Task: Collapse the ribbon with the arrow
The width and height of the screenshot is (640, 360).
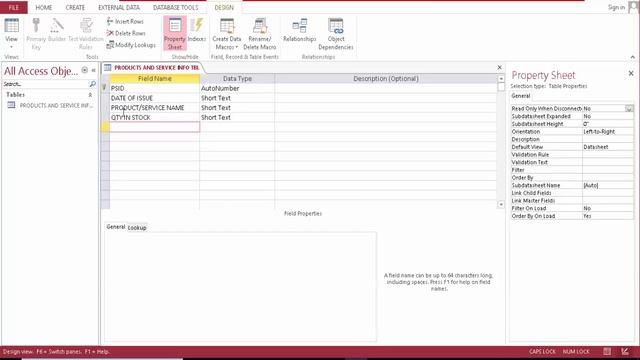Action: tap(632, 57)
